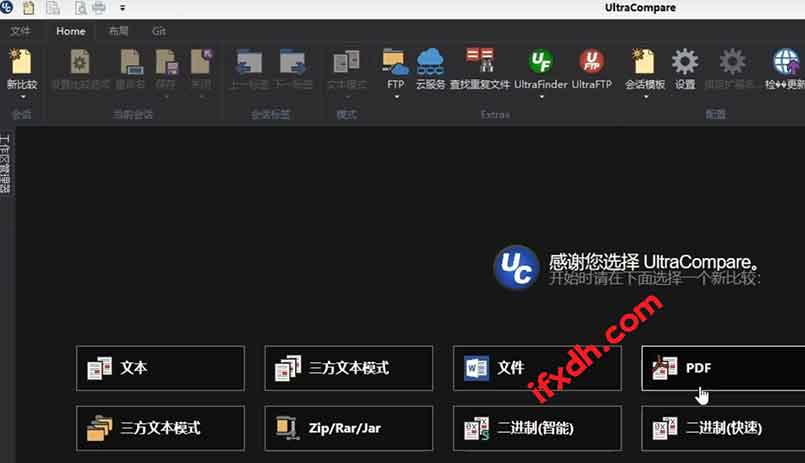Click the print preview quick access icon
The width and height of the screenshot is (805, 463).
[81, 8]
